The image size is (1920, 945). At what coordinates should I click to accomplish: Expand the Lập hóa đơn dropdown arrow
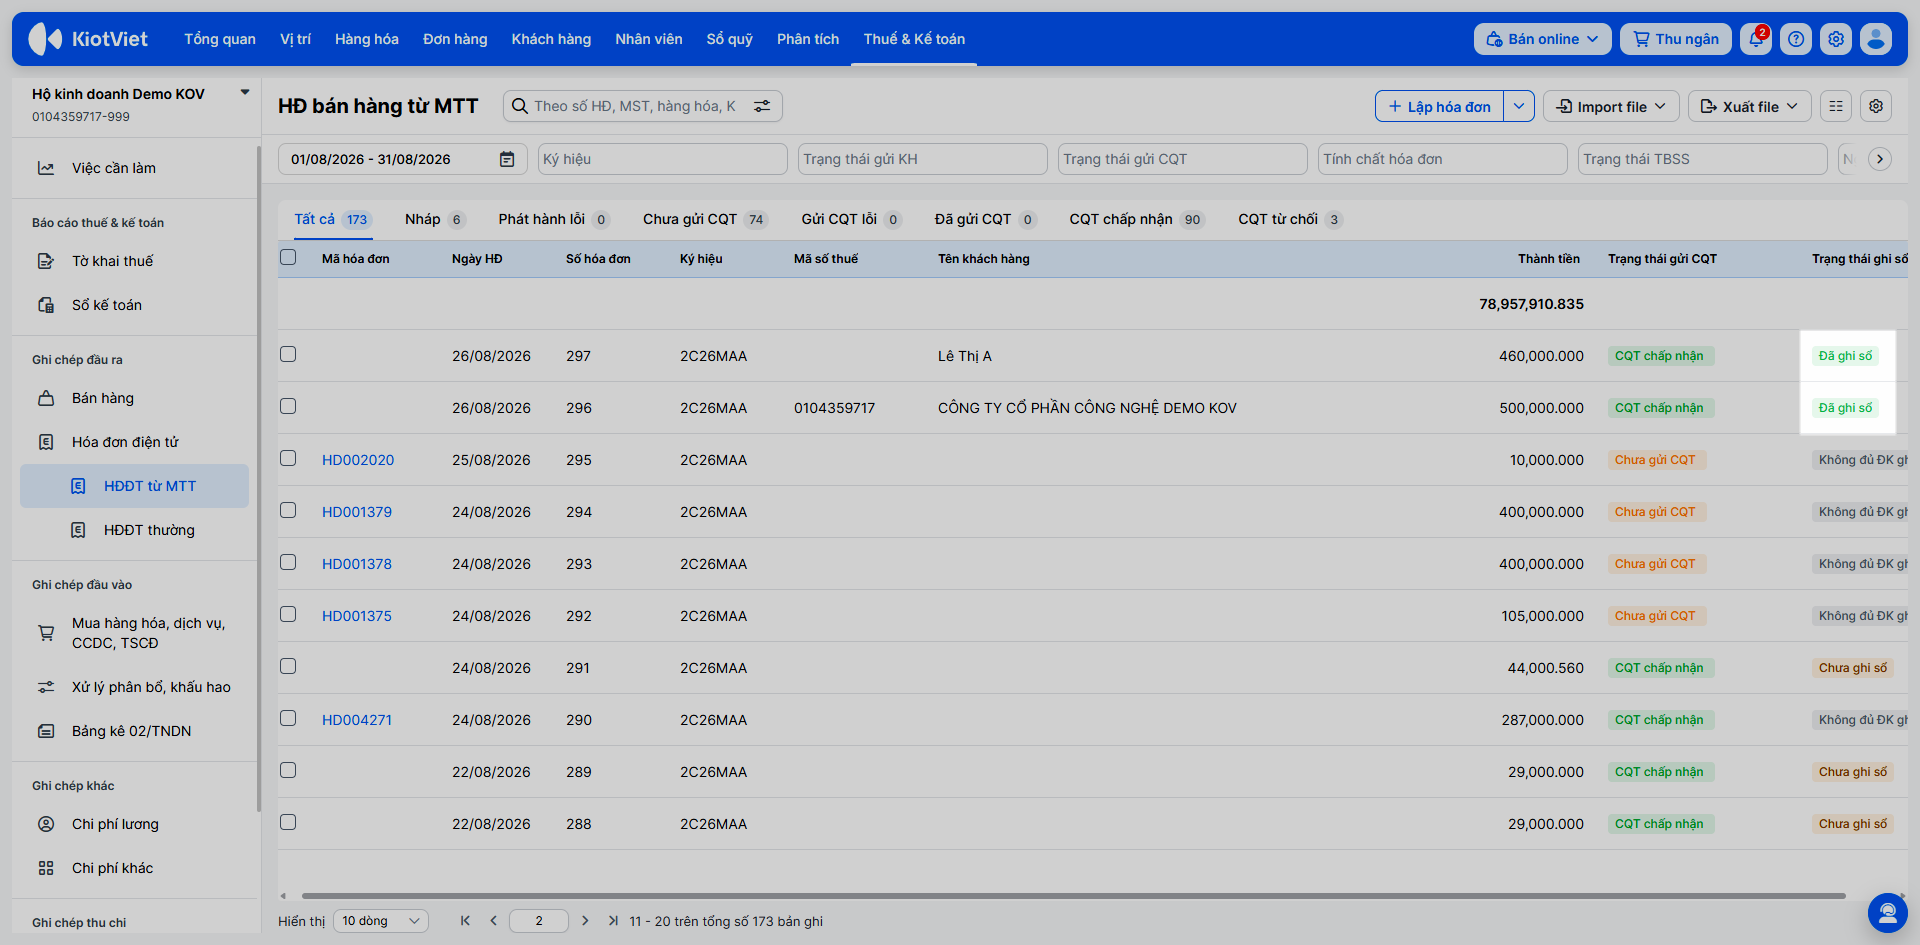tap(1519, 106)
